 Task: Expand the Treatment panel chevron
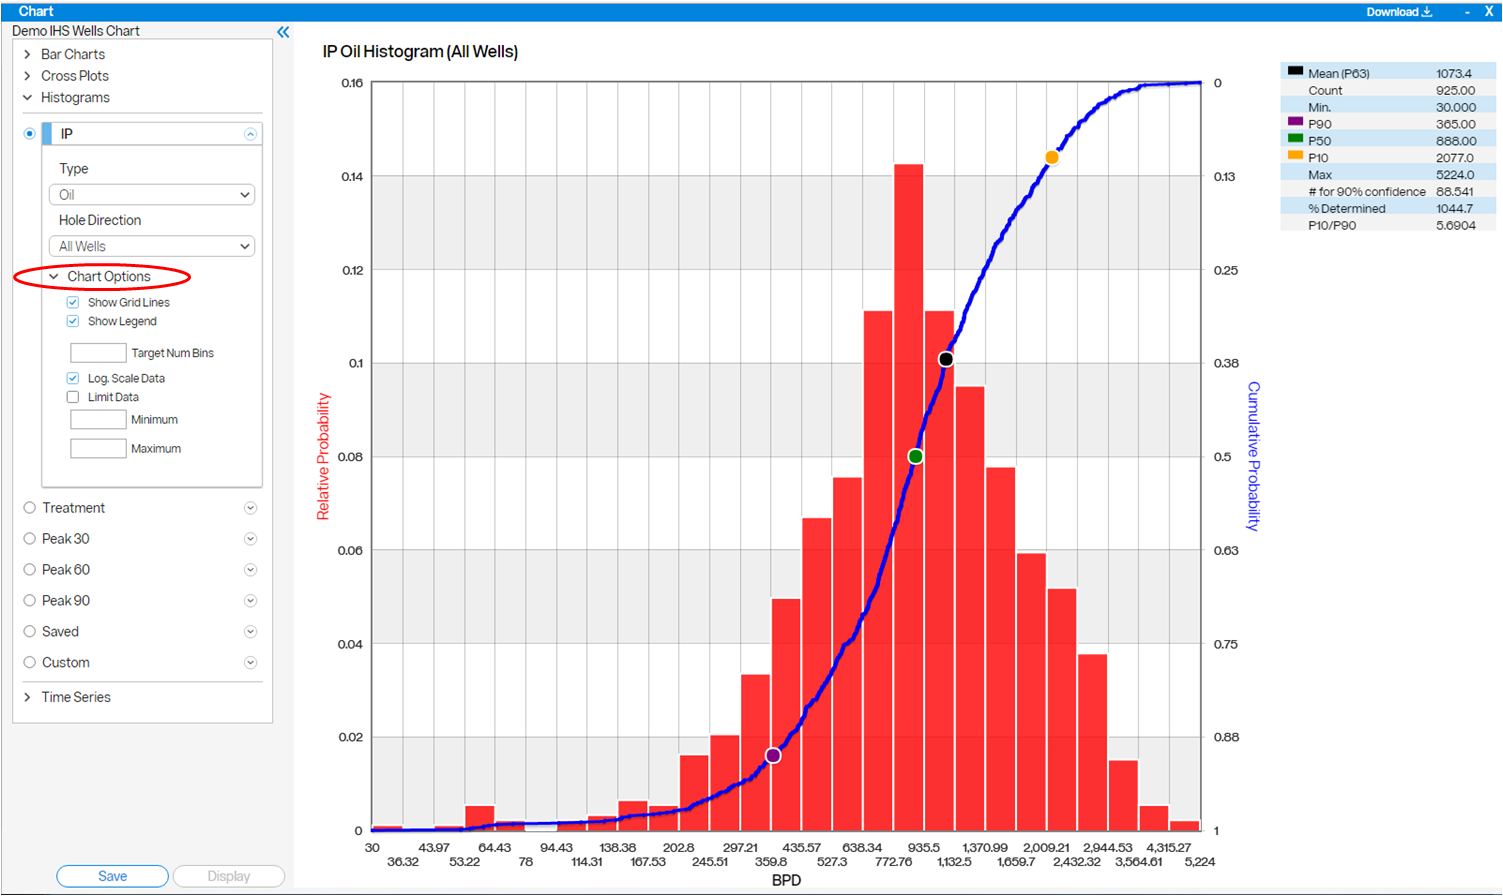(250, 508)
